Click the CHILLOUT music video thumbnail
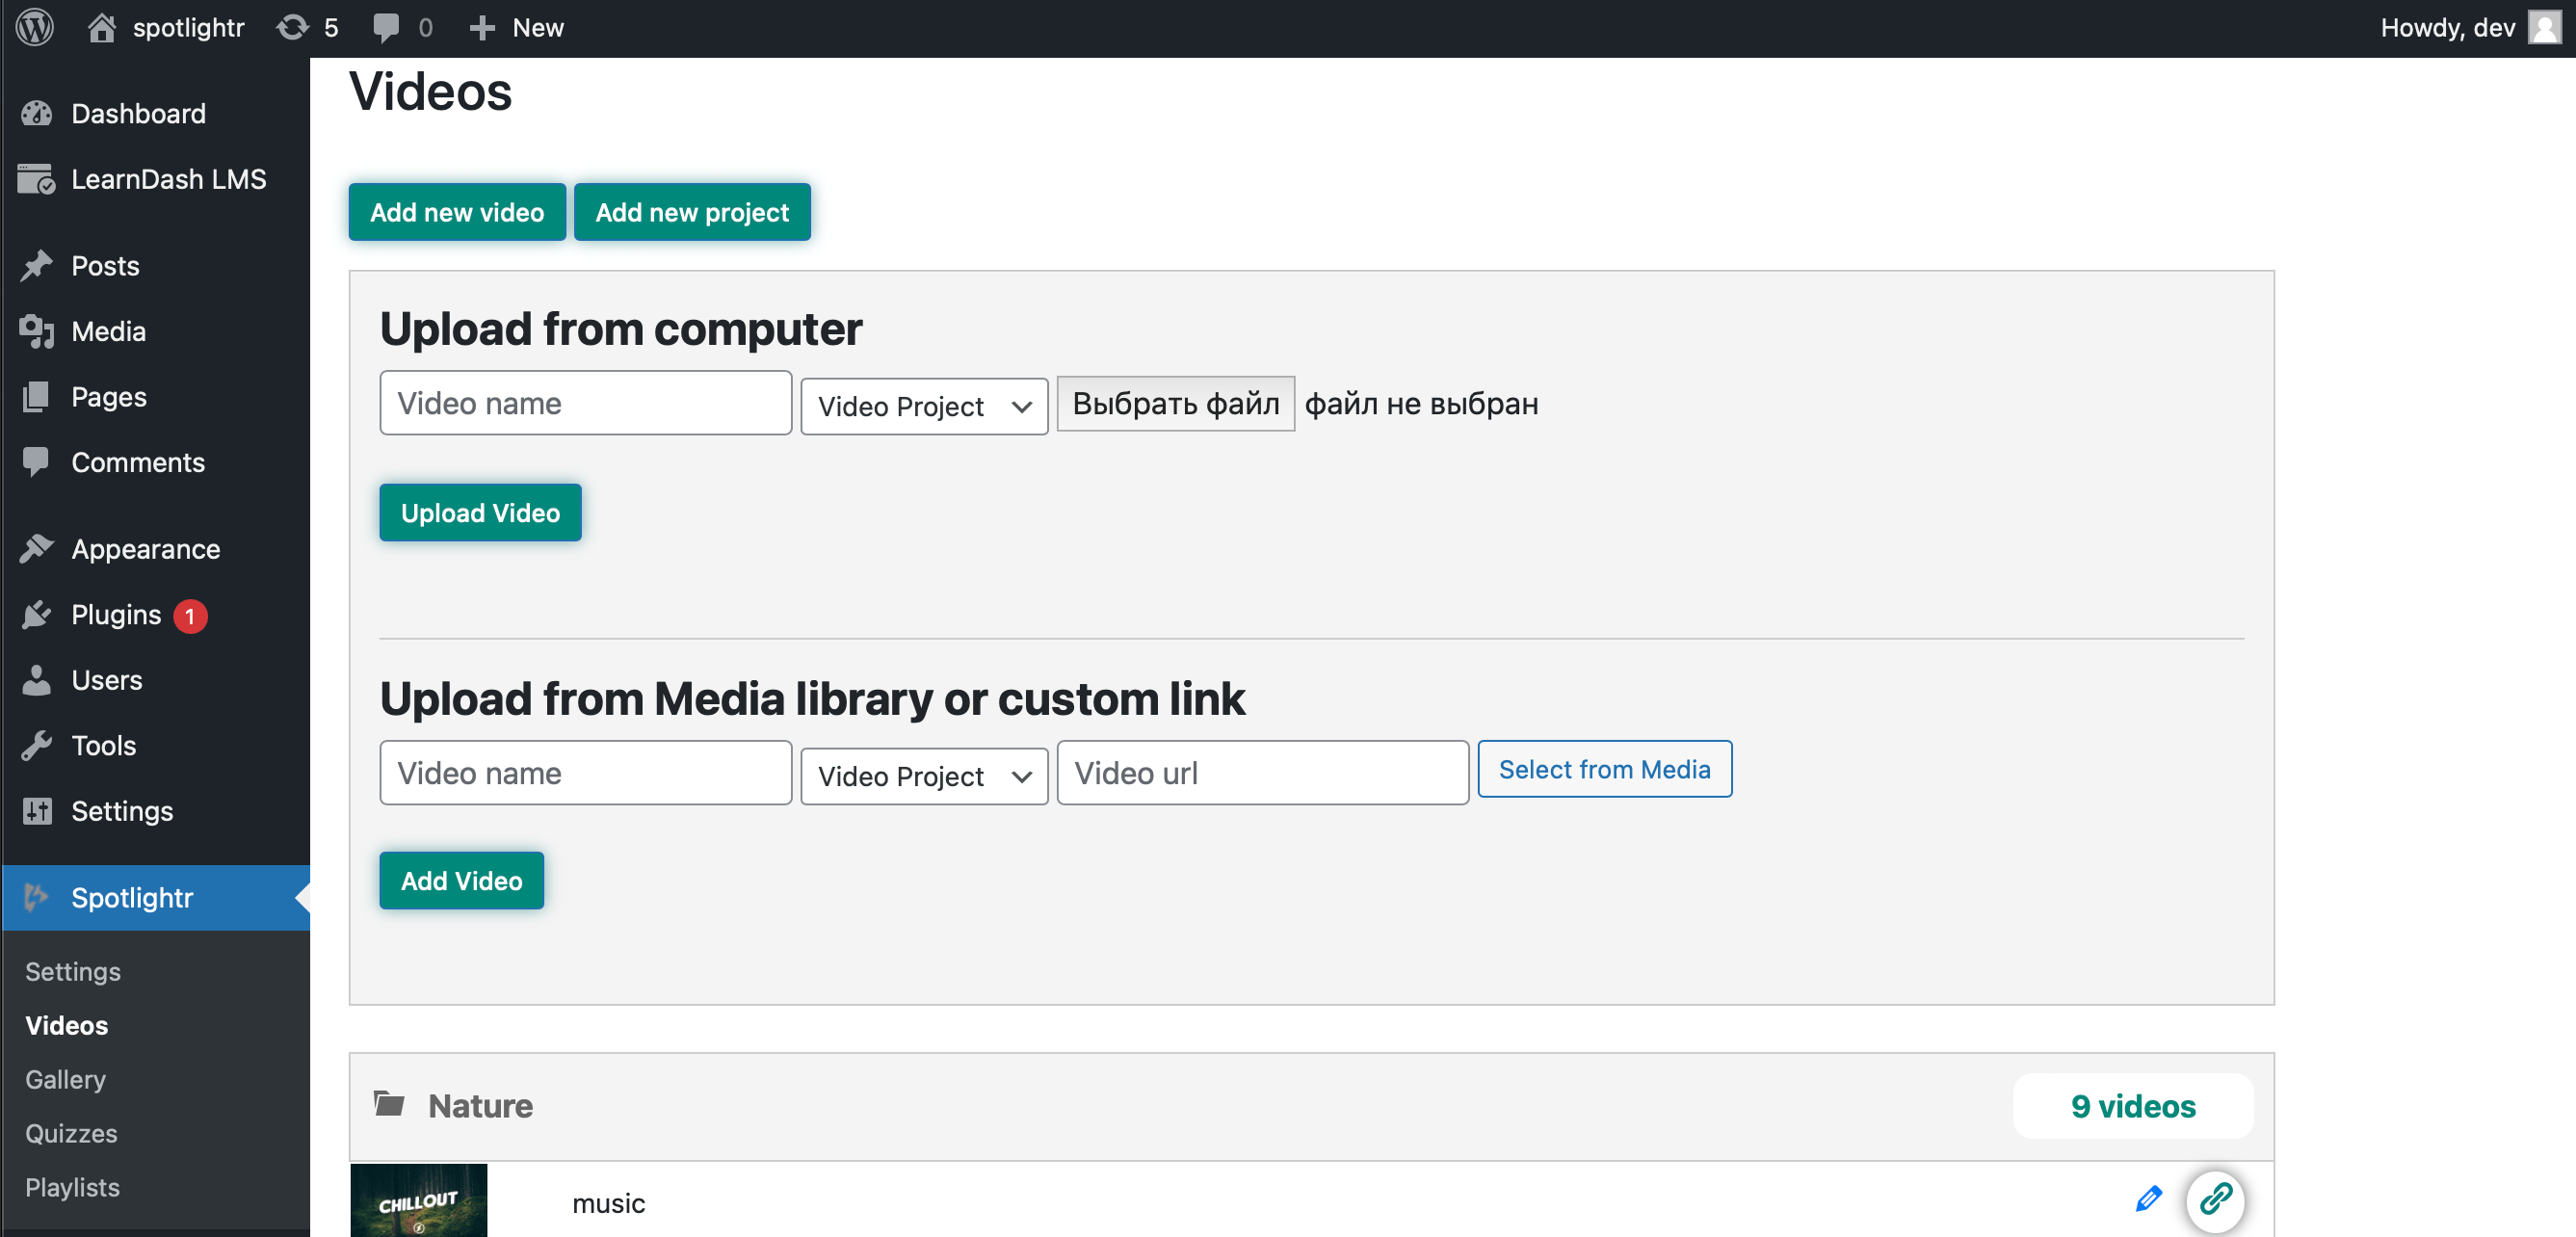The width and height of the screenshot is (2576, 1237). coord(419,1200)
